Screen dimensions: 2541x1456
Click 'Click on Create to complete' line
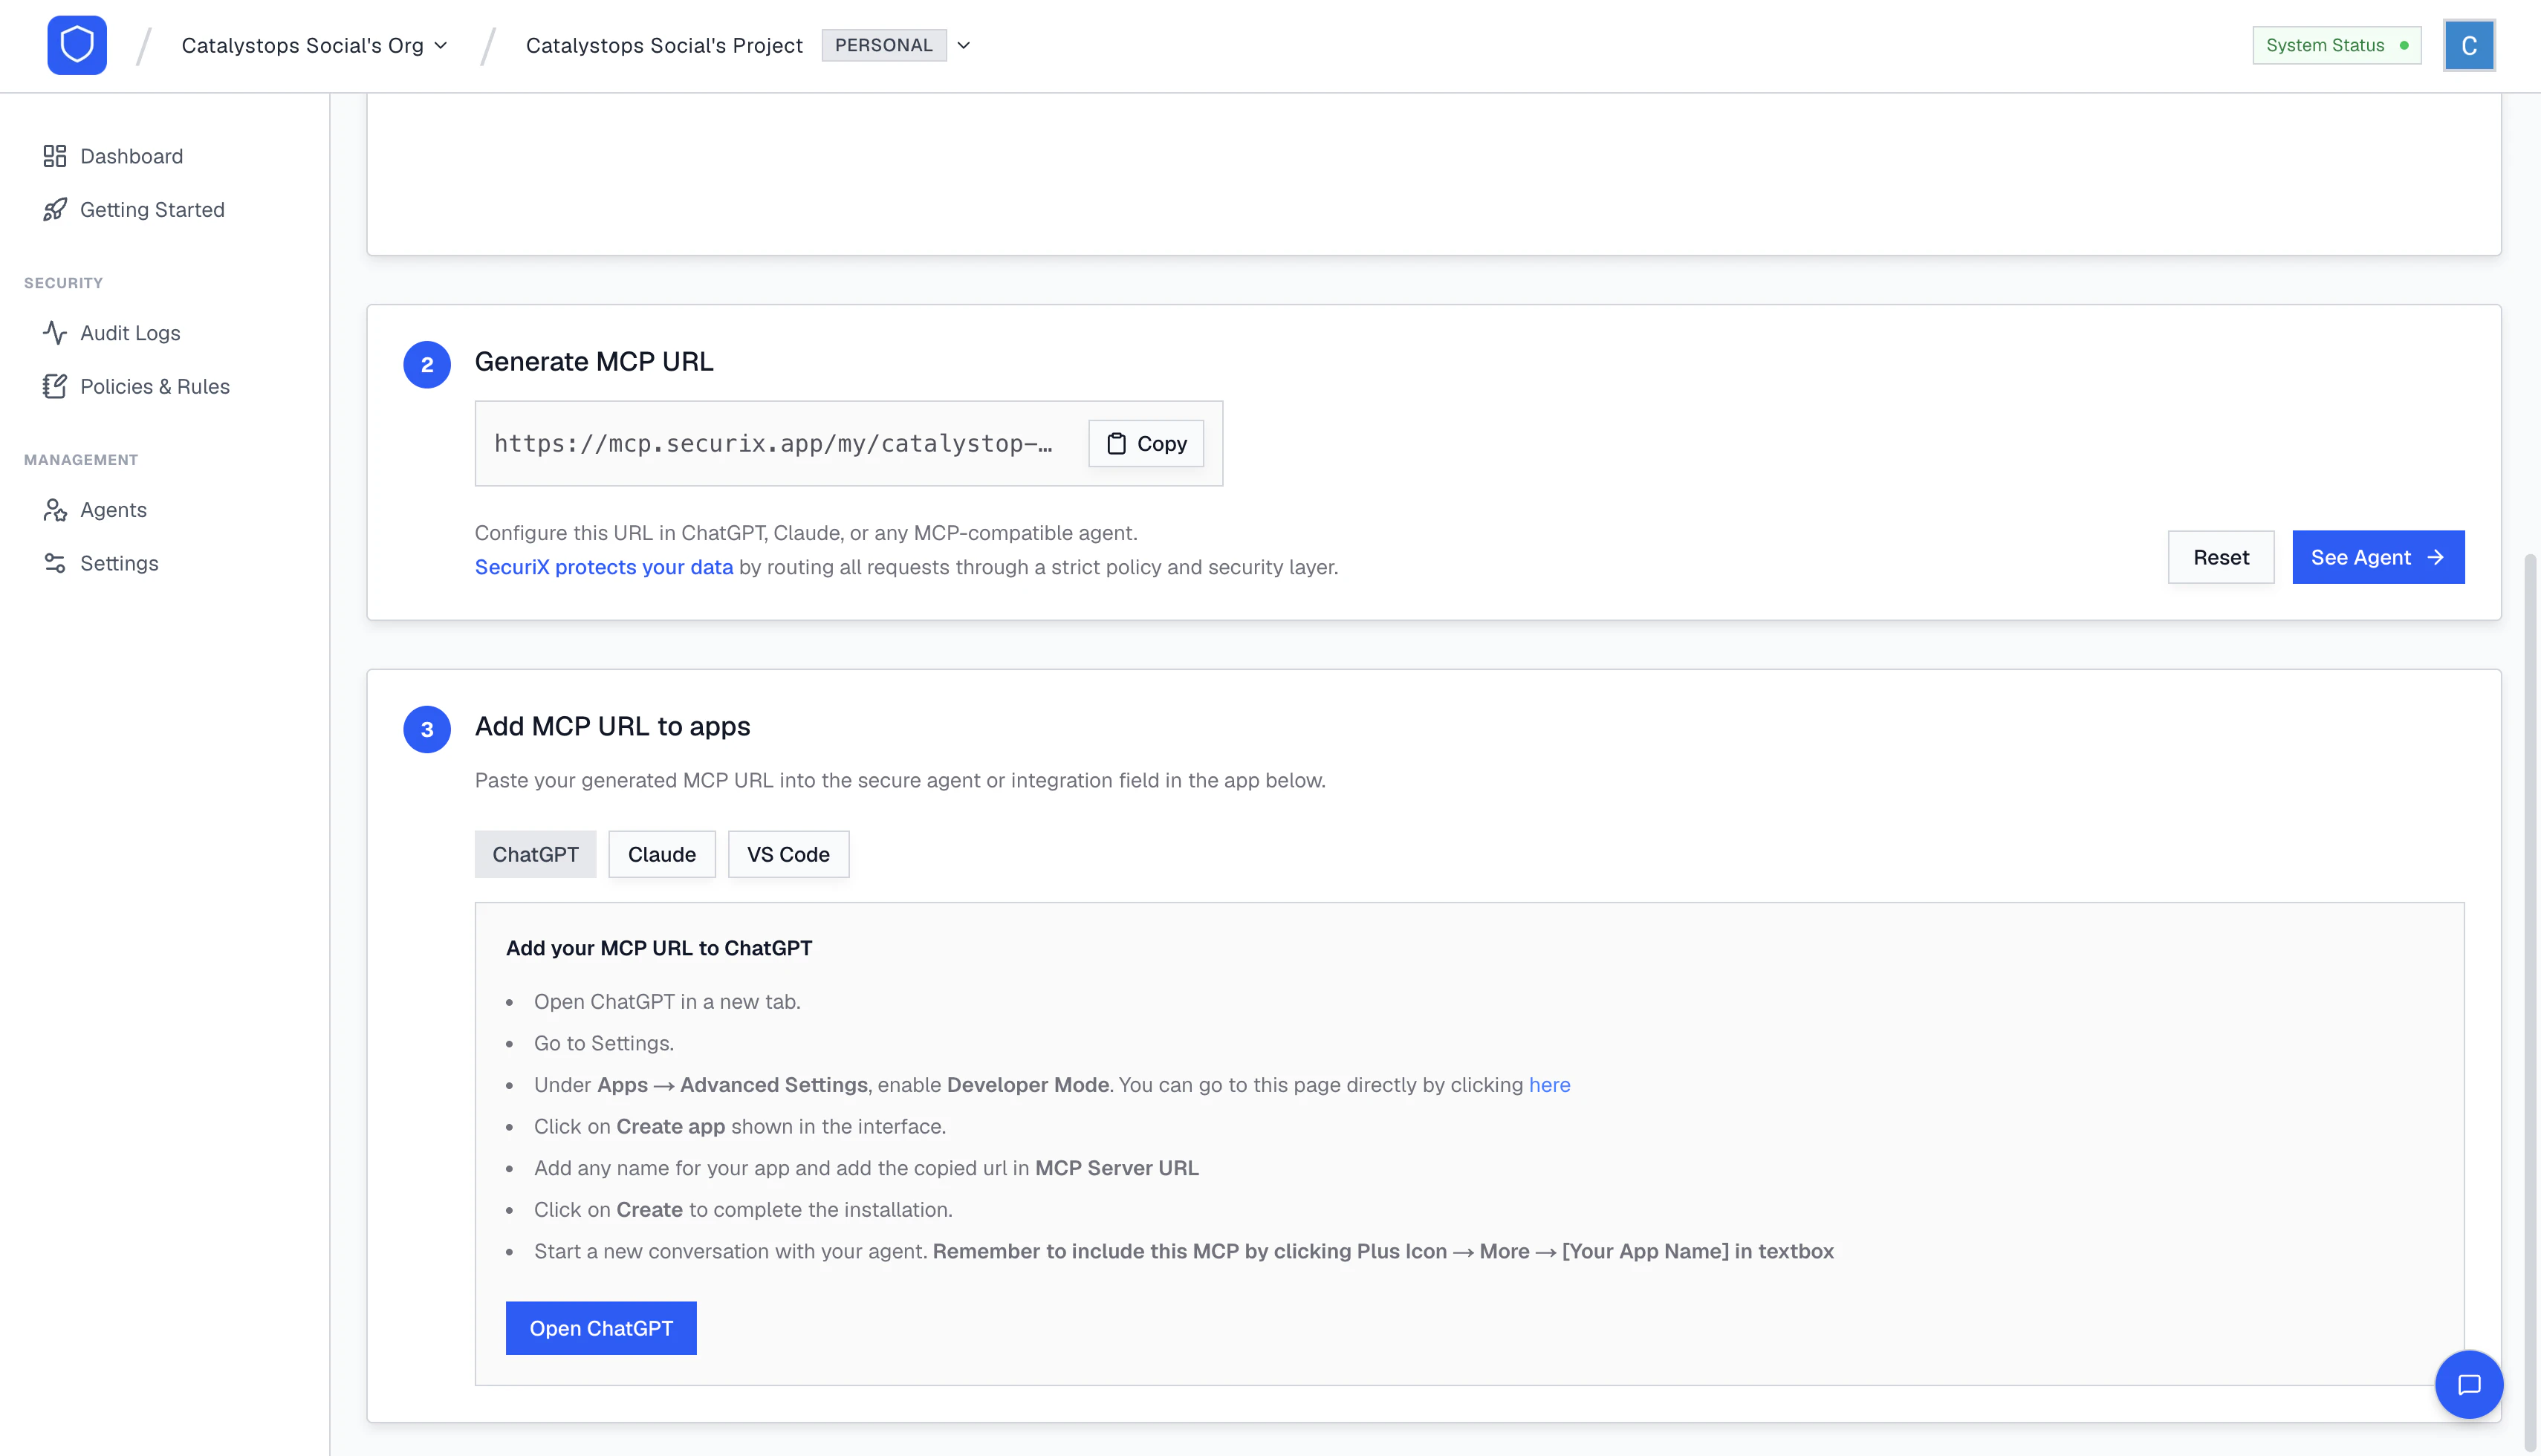743,1209
